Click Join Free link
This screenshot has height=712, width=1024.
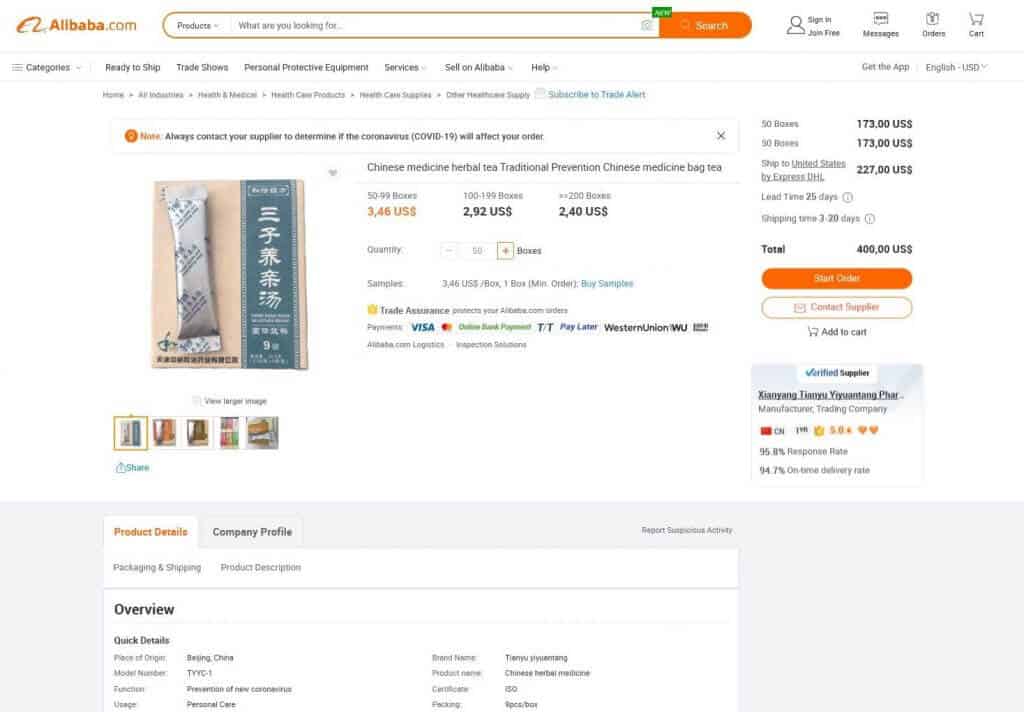click(x=824, y=33)
